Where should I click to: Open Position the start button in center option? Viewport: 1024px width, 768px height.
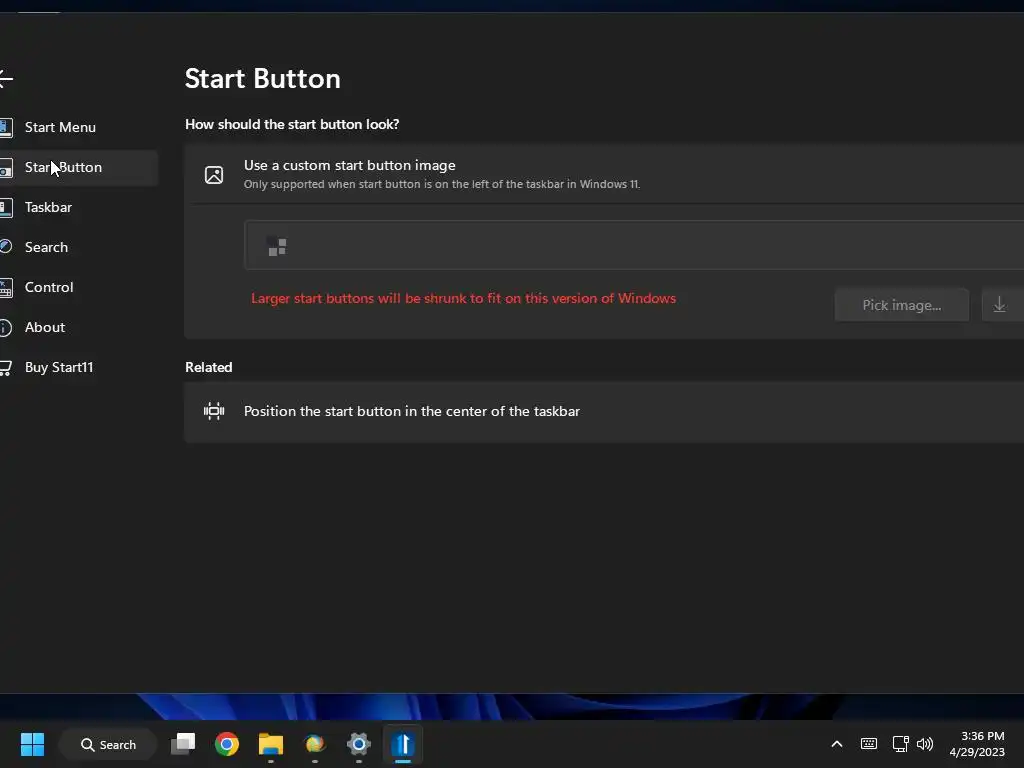pyautogui.click(x=604, y=411)
